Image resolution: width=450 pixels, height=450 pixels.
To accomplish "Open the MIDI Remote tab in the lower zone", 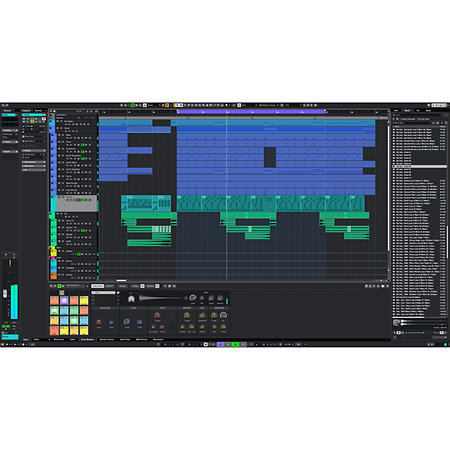I will [141, 339].
